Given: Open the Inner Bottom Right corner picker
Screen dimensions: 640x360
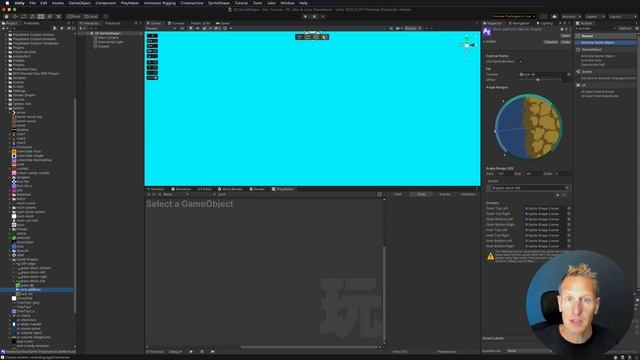Looking at the screenshot, I should [x=569, y=246].
